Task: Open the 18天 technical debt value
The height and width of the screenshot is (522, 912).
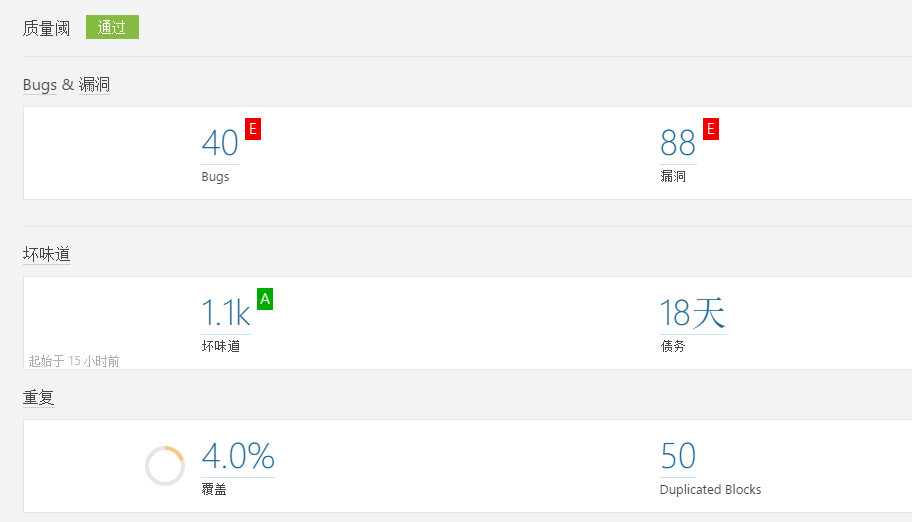Action: coord(693,313)
